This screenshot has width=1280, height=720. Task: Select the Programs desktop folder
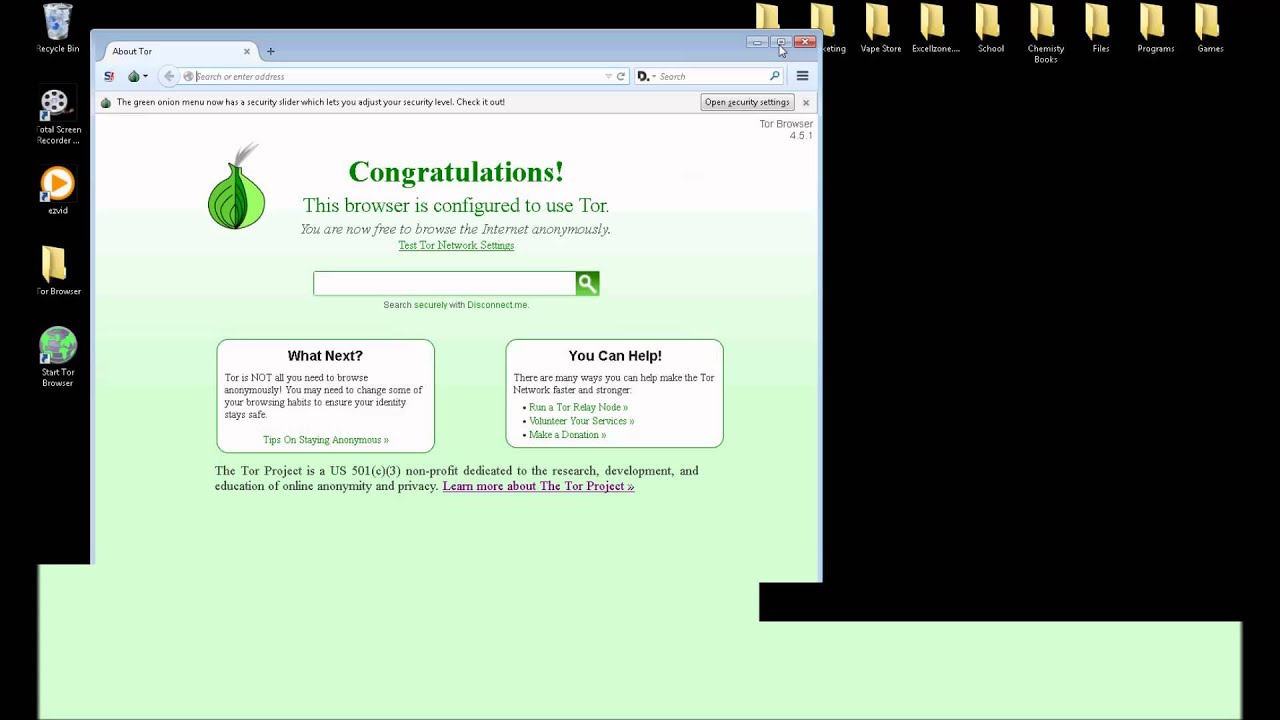tap(1155, 29)
